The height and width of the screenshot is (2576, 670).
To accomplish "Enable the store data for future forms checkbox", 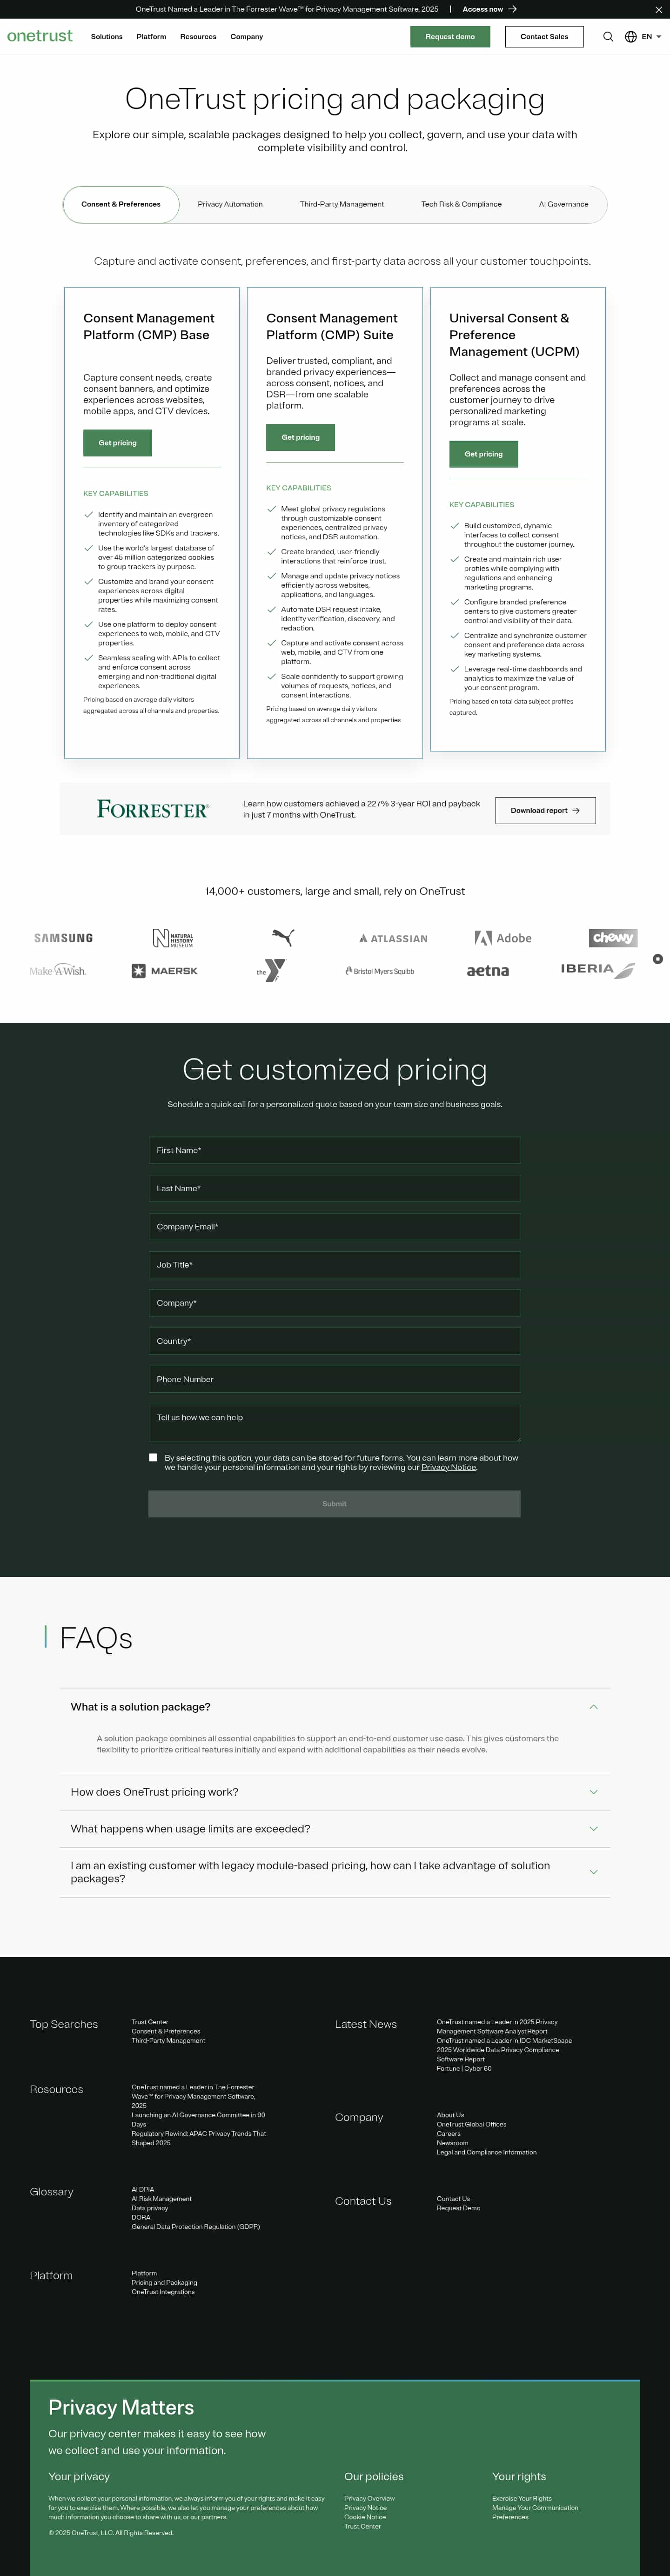I will 153,1457.
